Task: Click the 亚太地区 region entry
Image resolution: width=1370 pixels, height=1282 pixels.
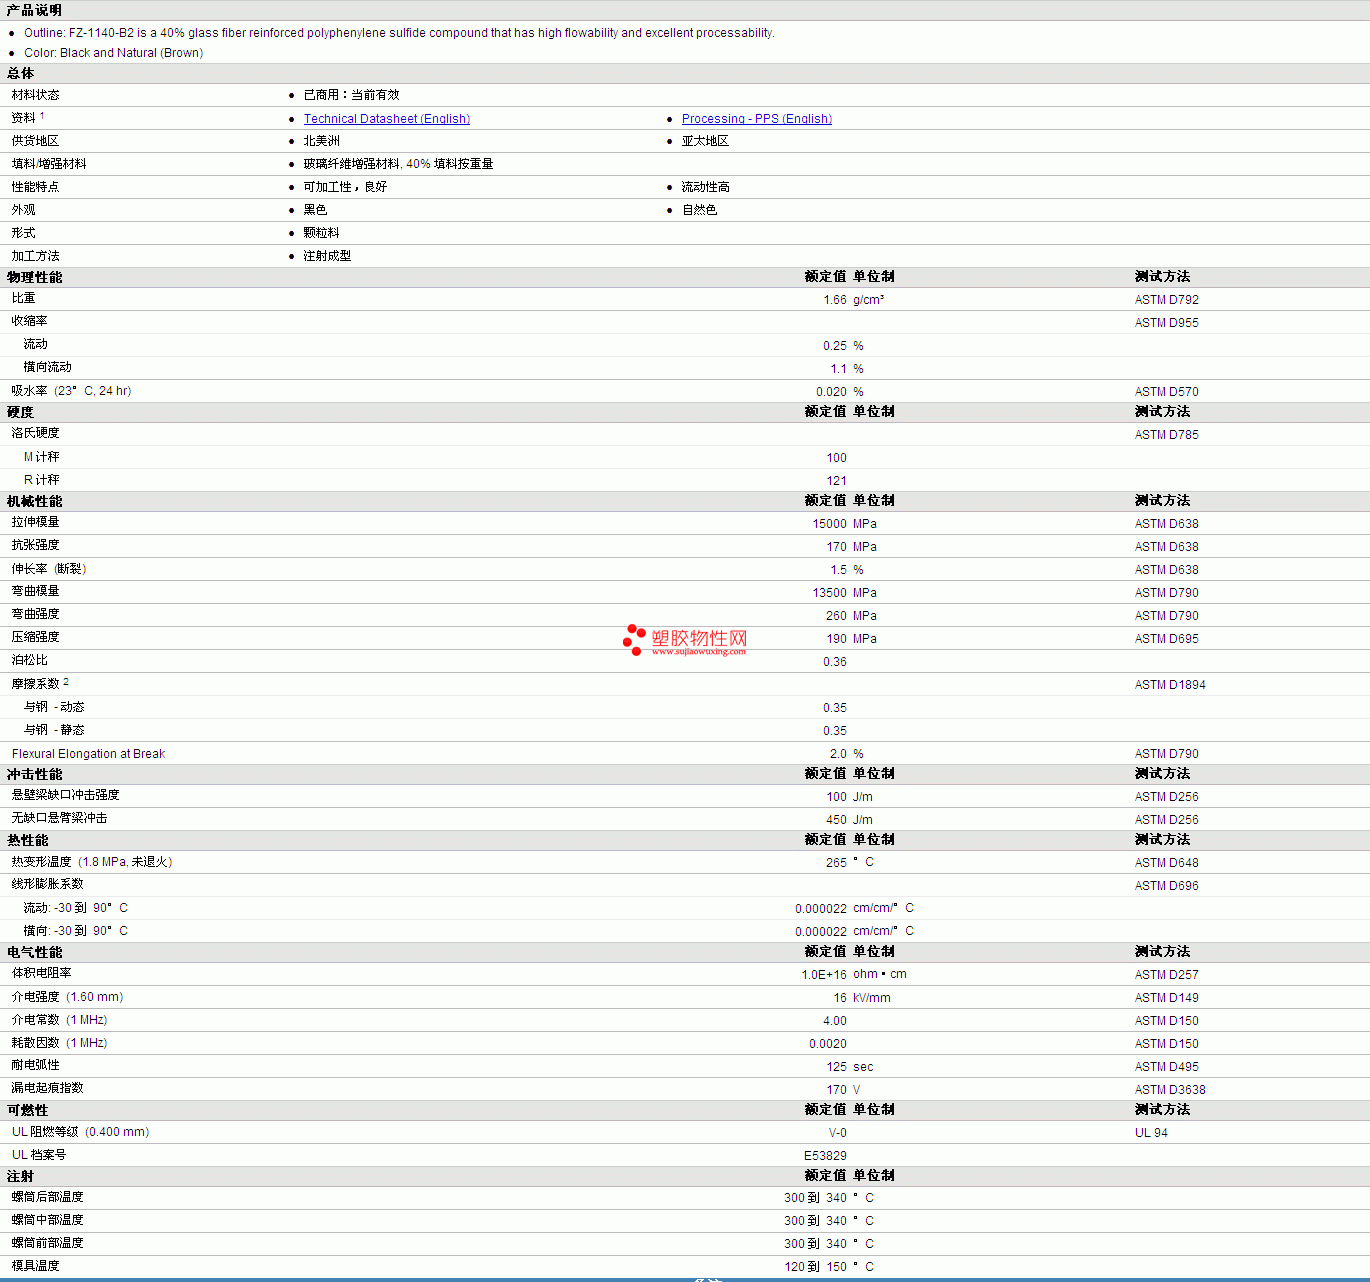Action: 705,141
